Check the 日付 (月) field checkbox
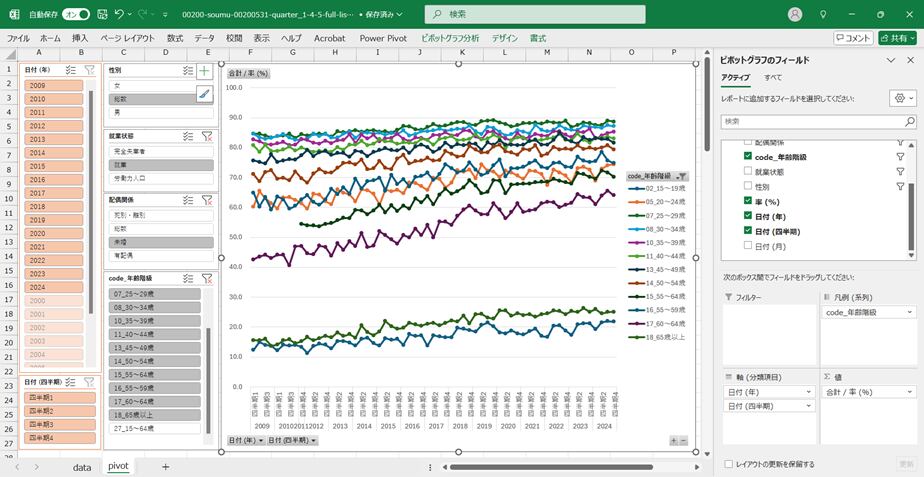The height and width of the screenshot is (477, 924). (x=748, y=246)
